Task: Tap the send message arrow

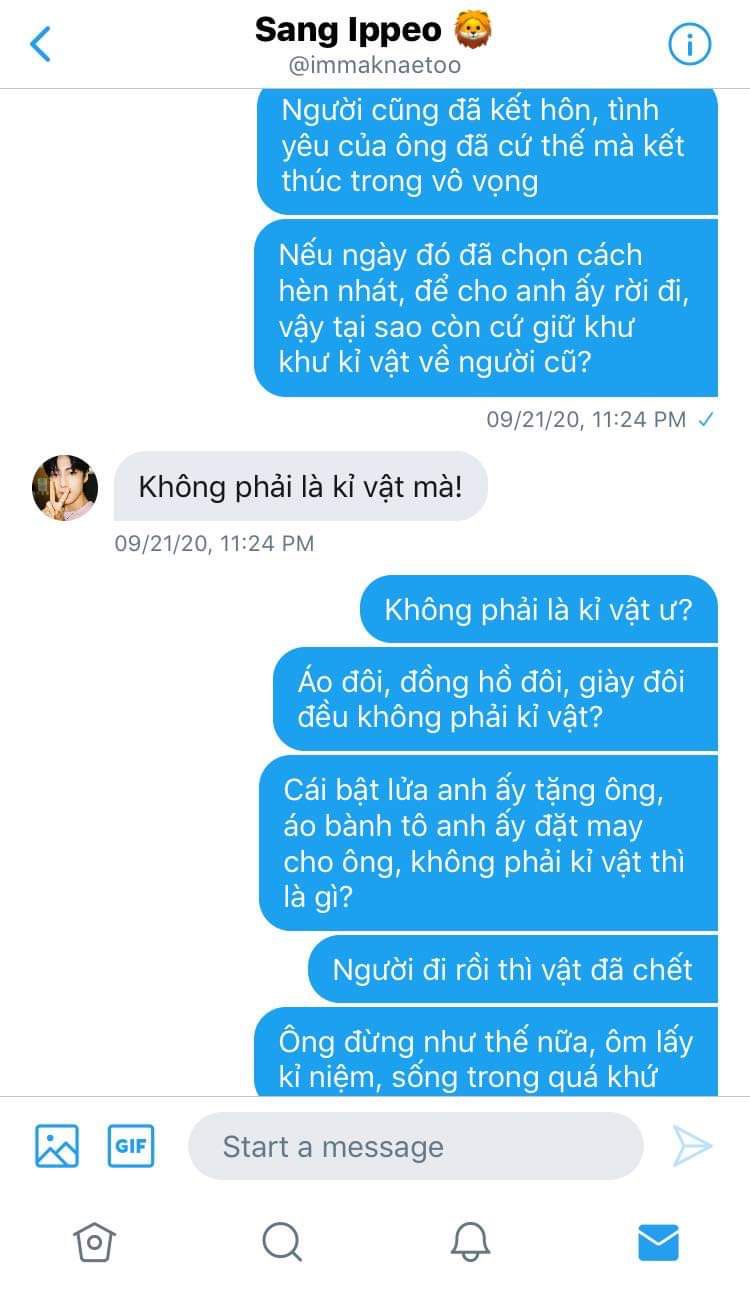Action: pos(692,1146)
